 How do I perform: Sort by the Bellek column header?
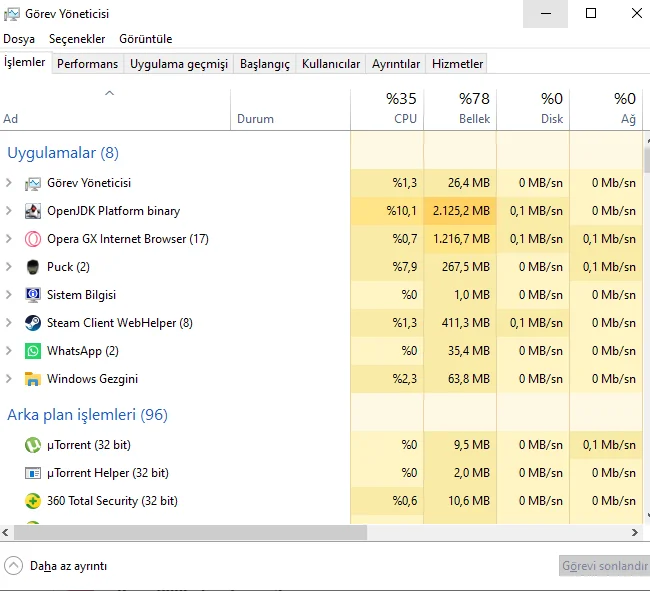point(460,109)
